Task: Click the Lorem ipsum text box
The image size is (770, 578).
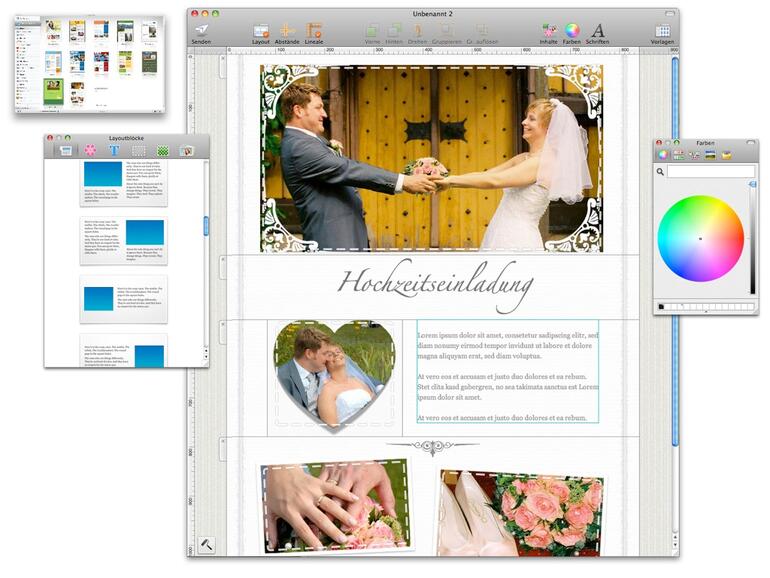Action: 508,371
